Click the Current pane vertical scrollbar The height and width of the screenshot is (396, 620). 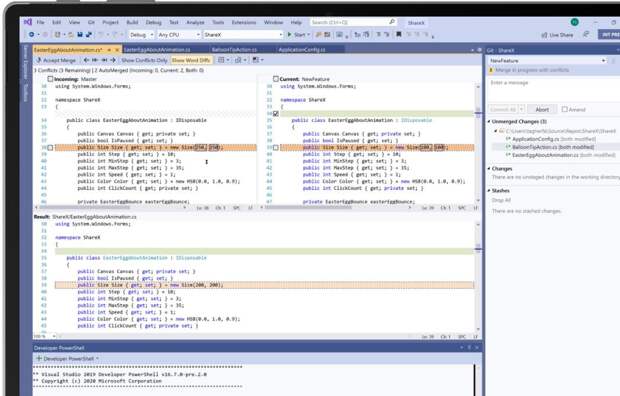478,142
